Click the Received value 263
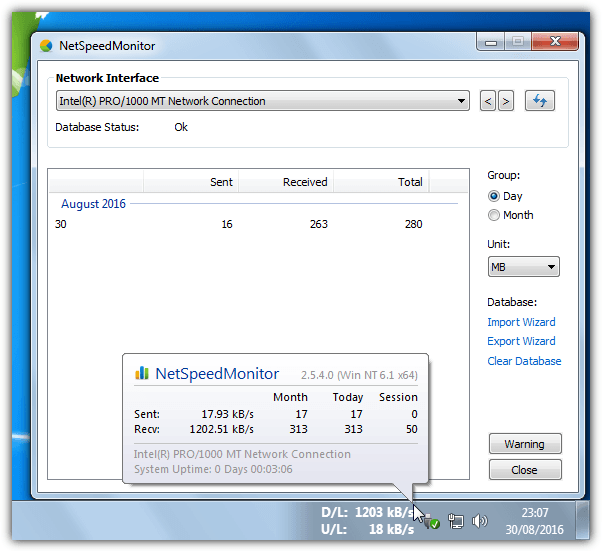 click(319, 224)
